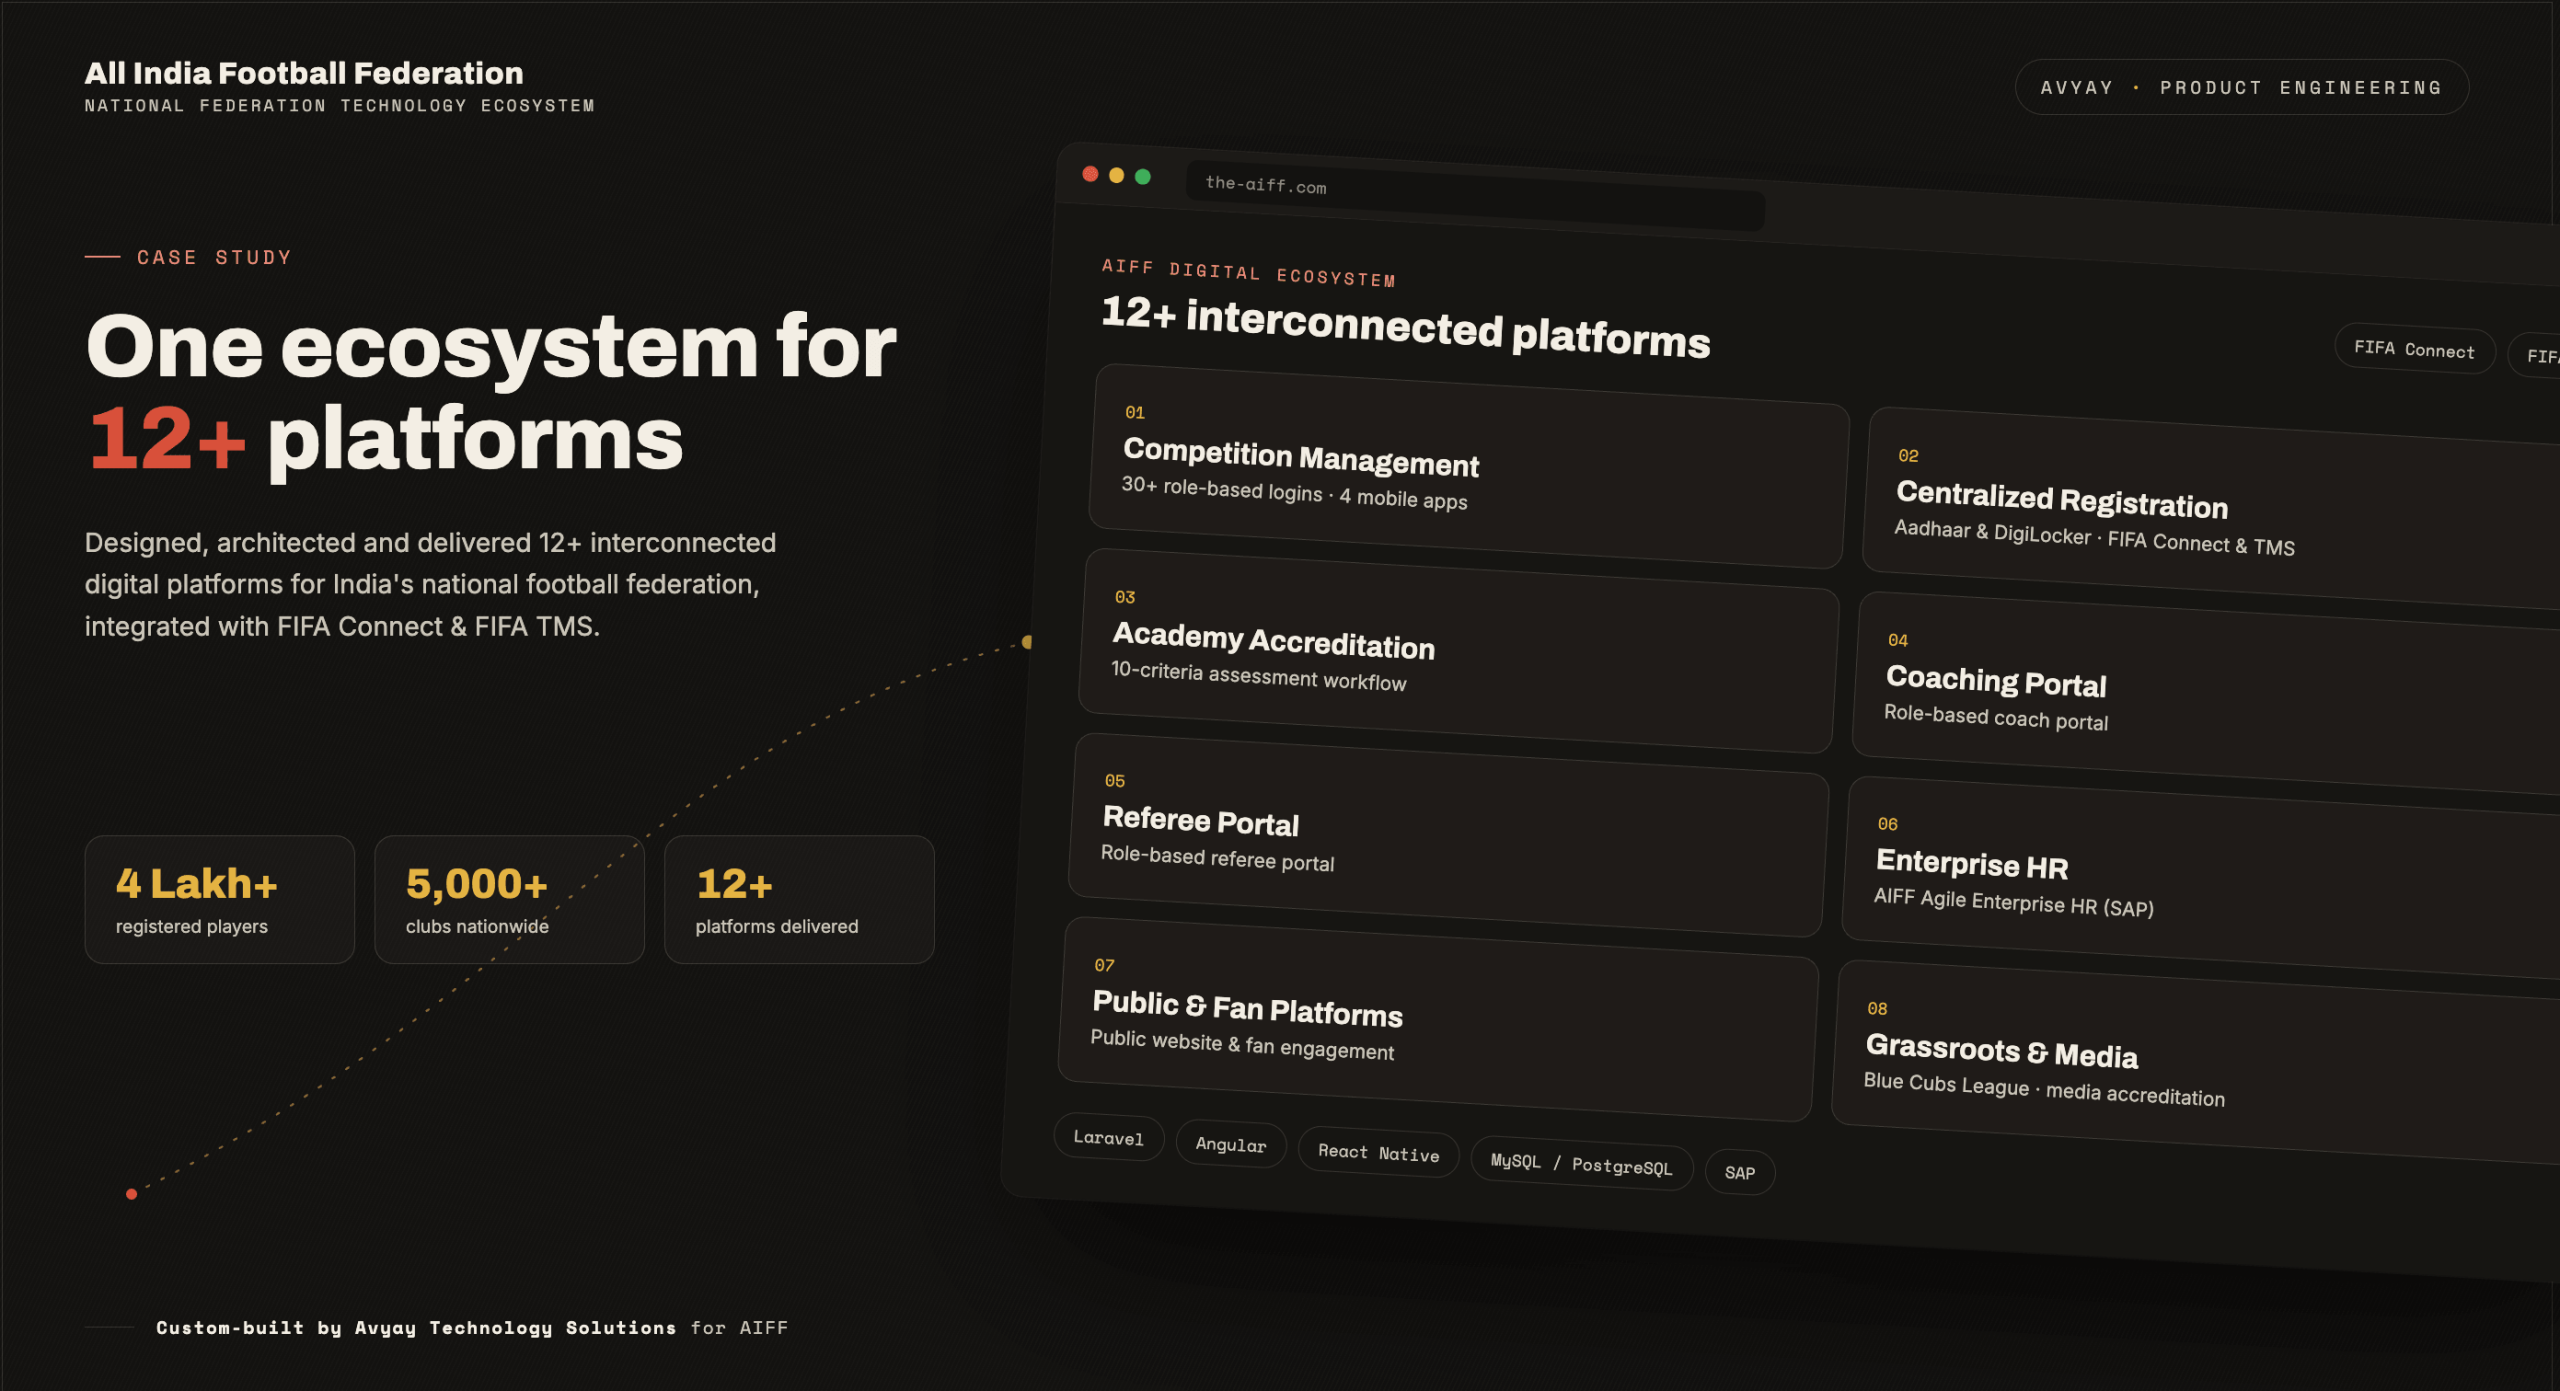Click the the-aiff.com address bar
This screenshot has width=2560, height=1391.
tap(1475, 196)
